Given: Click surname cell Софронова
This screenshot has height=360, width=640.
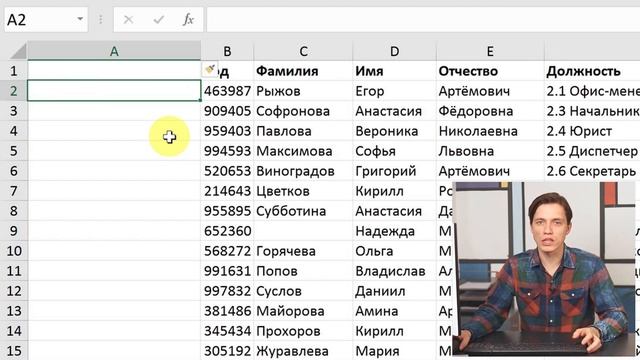Looking at the screenshot, I should pyautogui.click(x=303, y=111).
